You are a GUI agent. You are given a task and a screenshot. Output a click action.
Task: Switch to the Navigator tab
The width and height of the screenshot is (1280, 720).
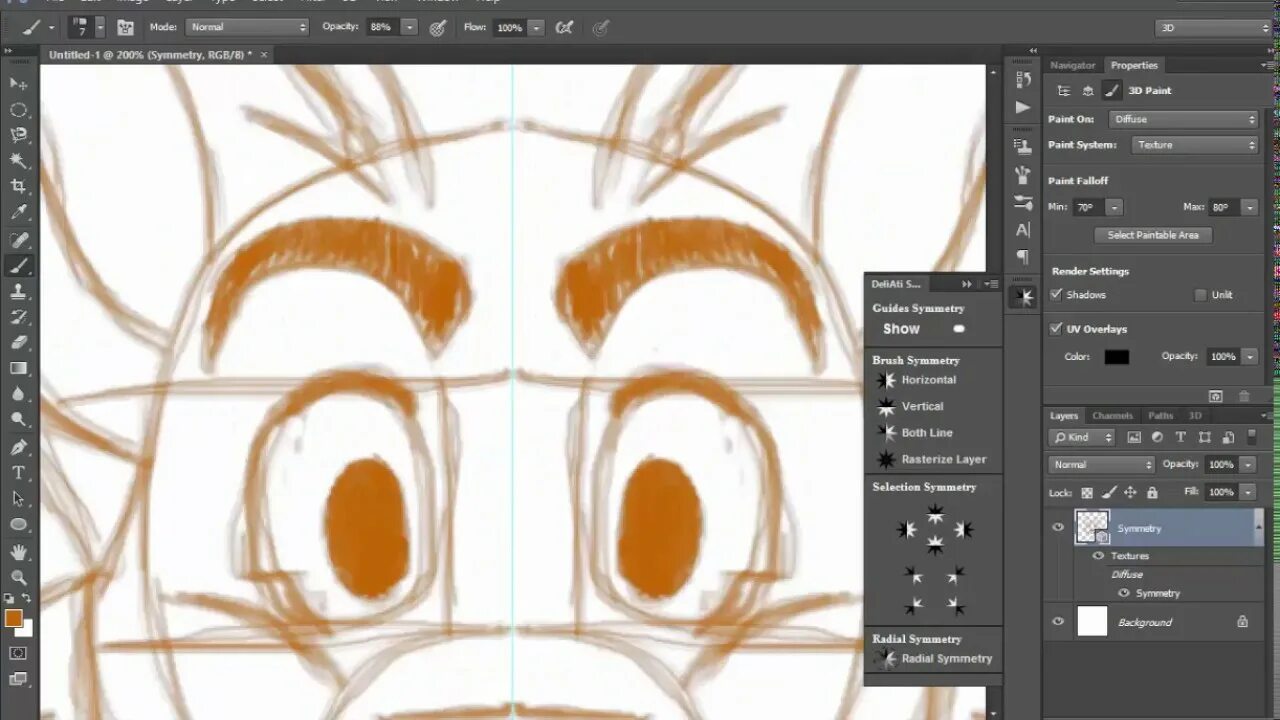coord(1073,65)
